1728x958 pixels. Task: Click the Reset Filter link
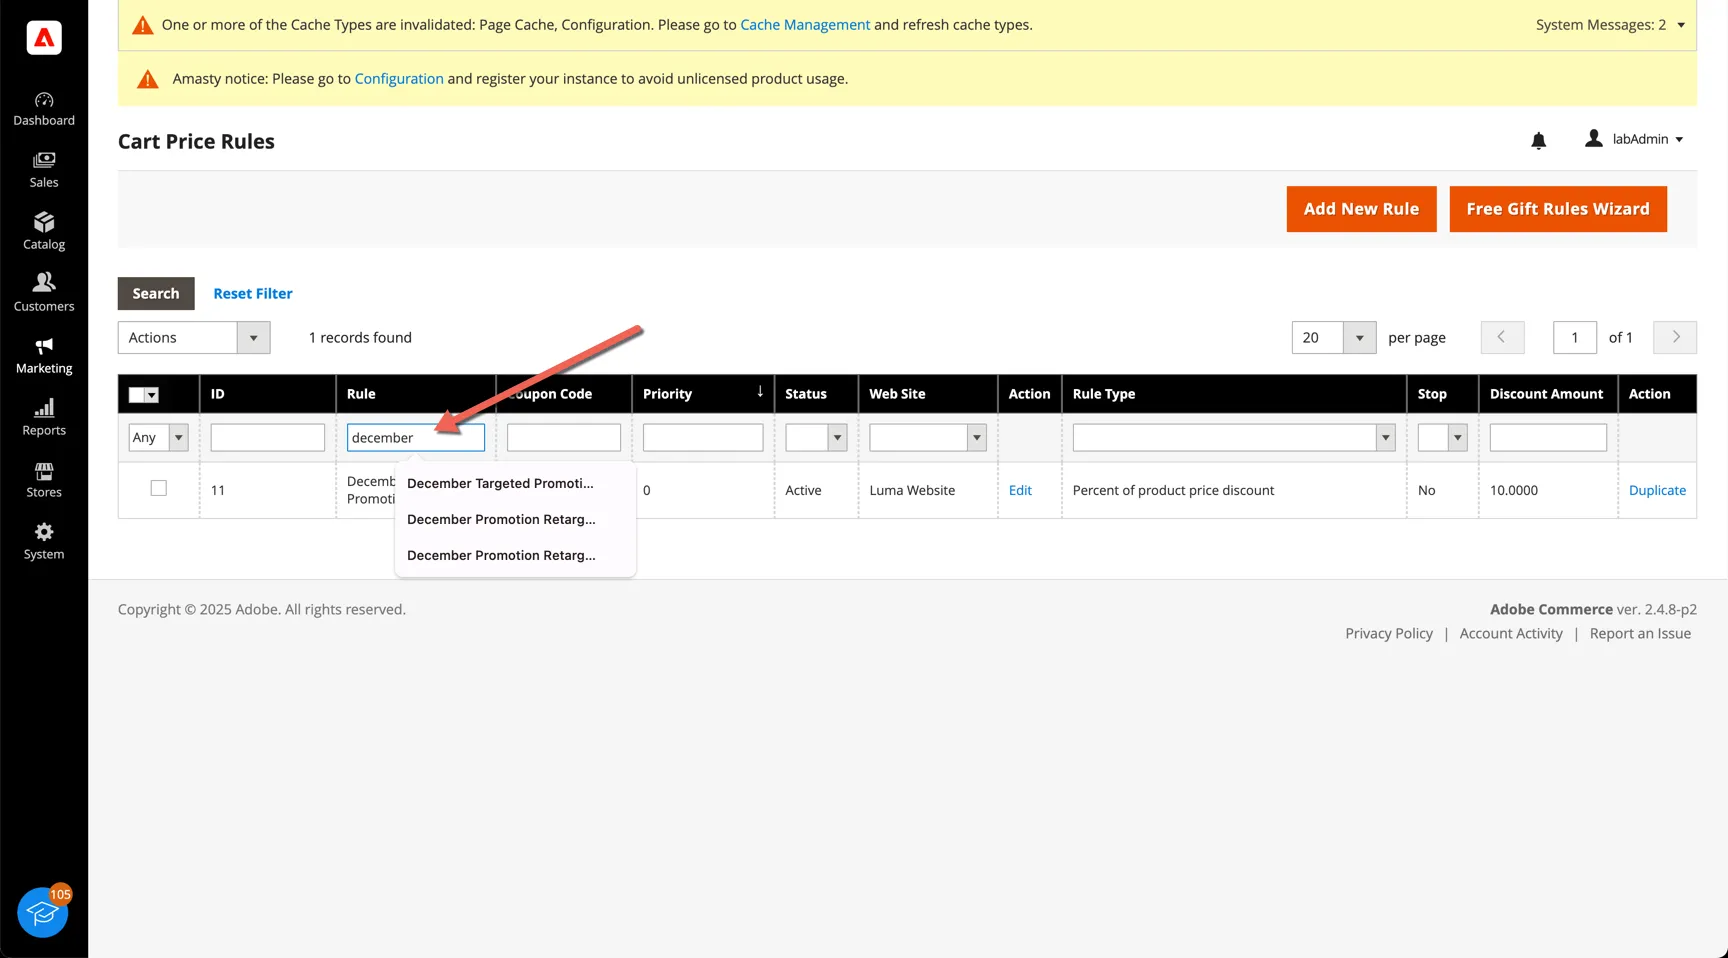(x=253, y=293)
